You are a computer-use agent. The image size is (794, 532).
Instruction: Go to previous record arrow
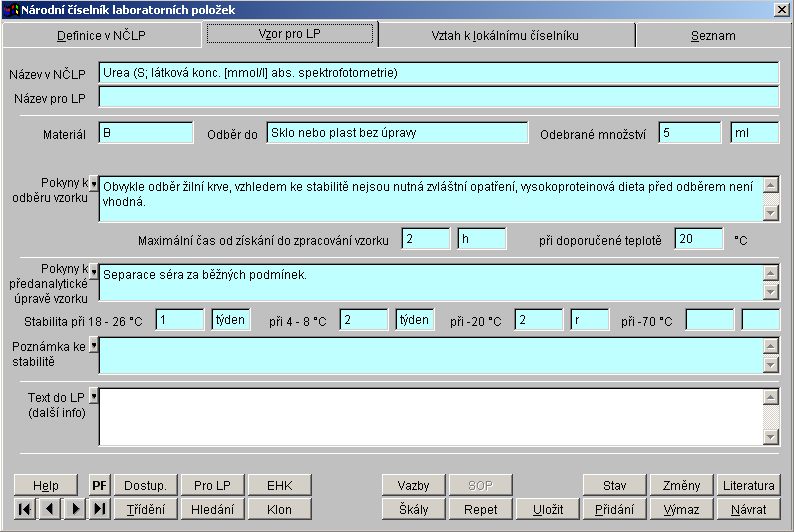50,509
